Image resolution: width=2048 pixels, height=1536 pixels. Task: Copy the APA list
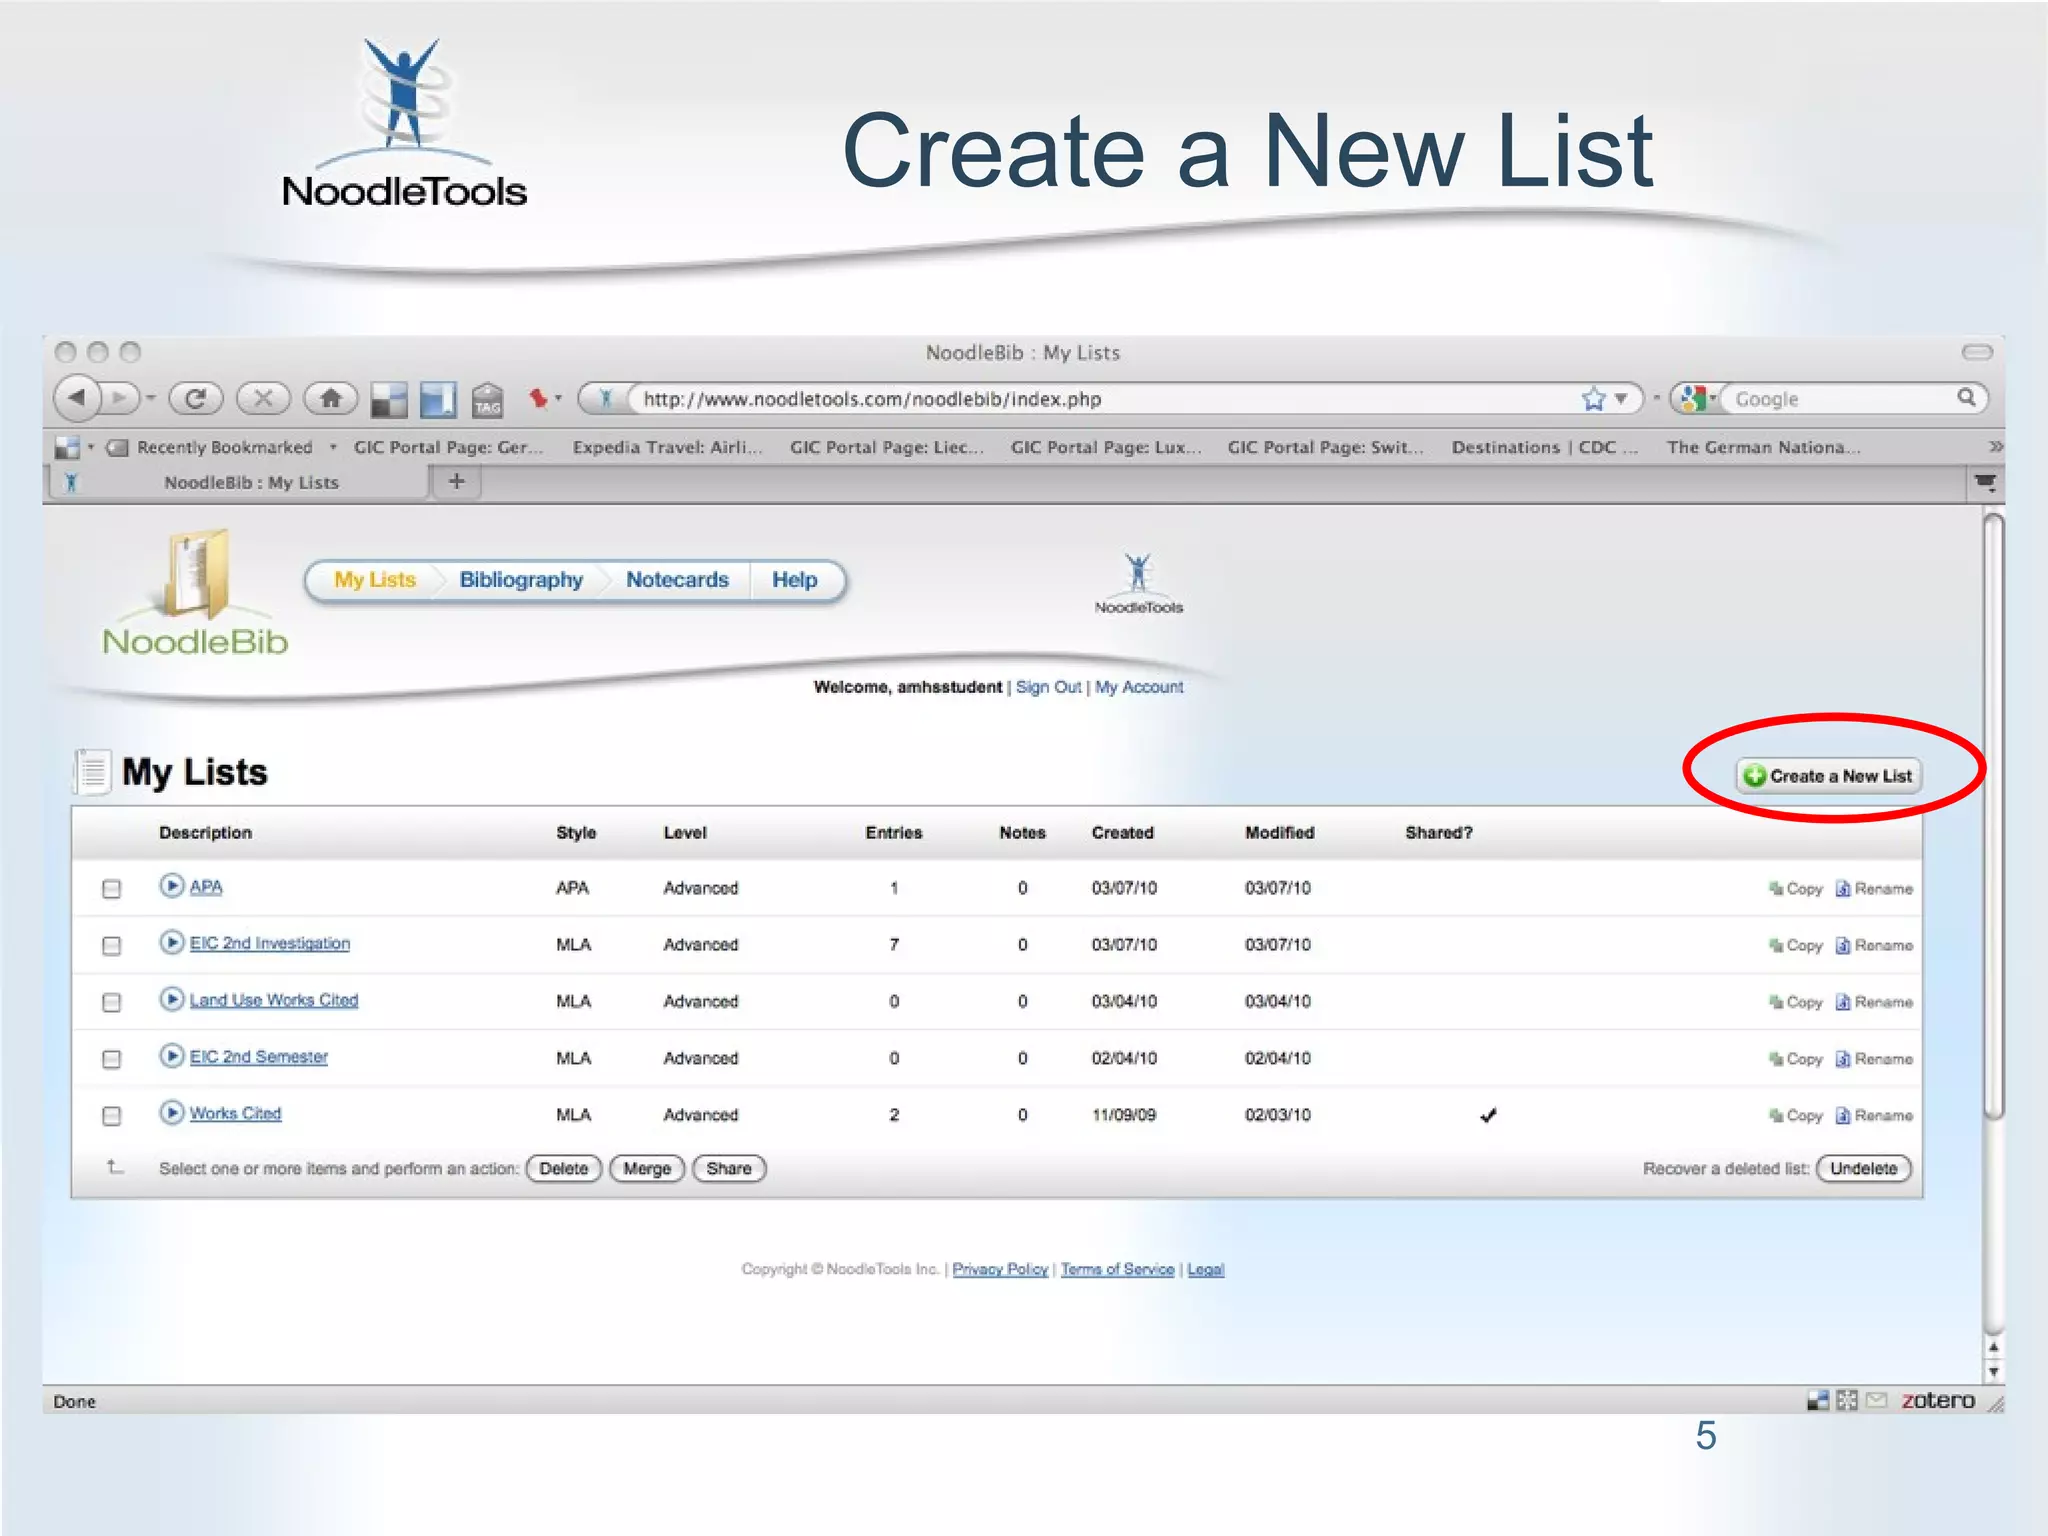[x=1796, y=888]
